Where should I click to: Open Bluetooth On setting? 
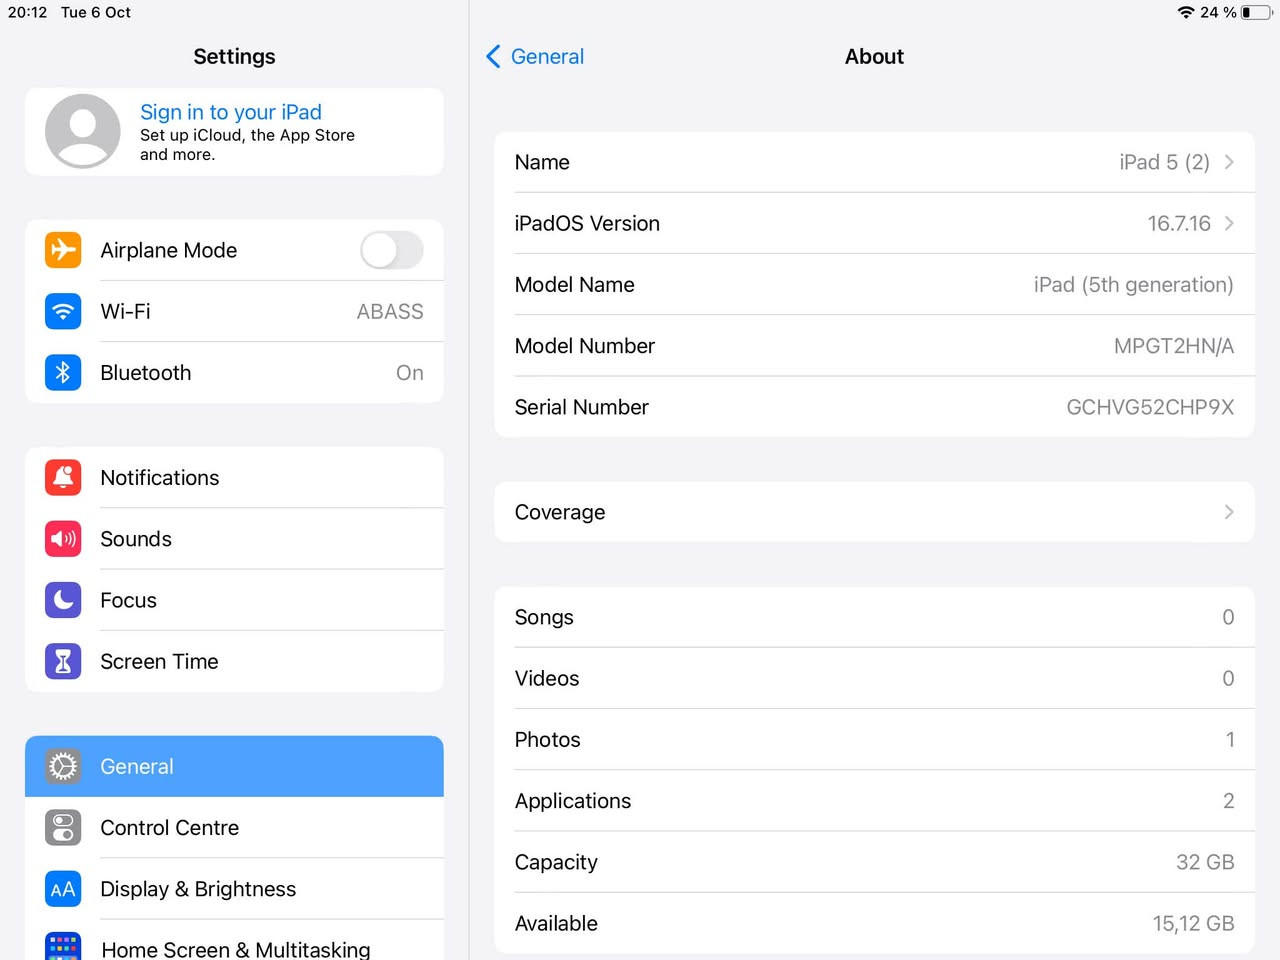pos(234,372)
